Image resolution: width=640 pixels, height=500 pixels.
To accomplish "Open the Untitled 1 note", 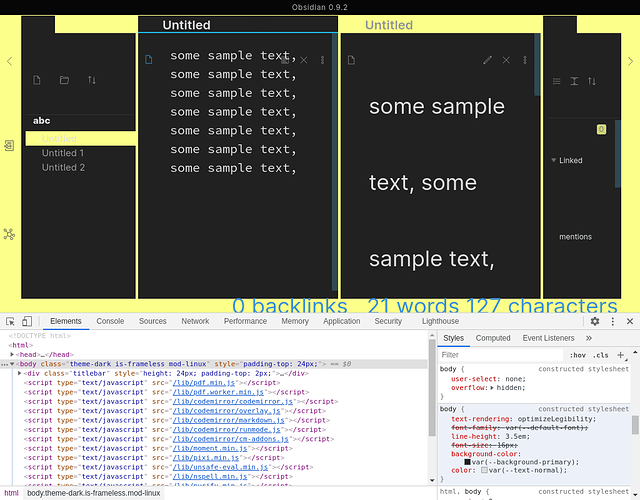I will pos(63,153).
